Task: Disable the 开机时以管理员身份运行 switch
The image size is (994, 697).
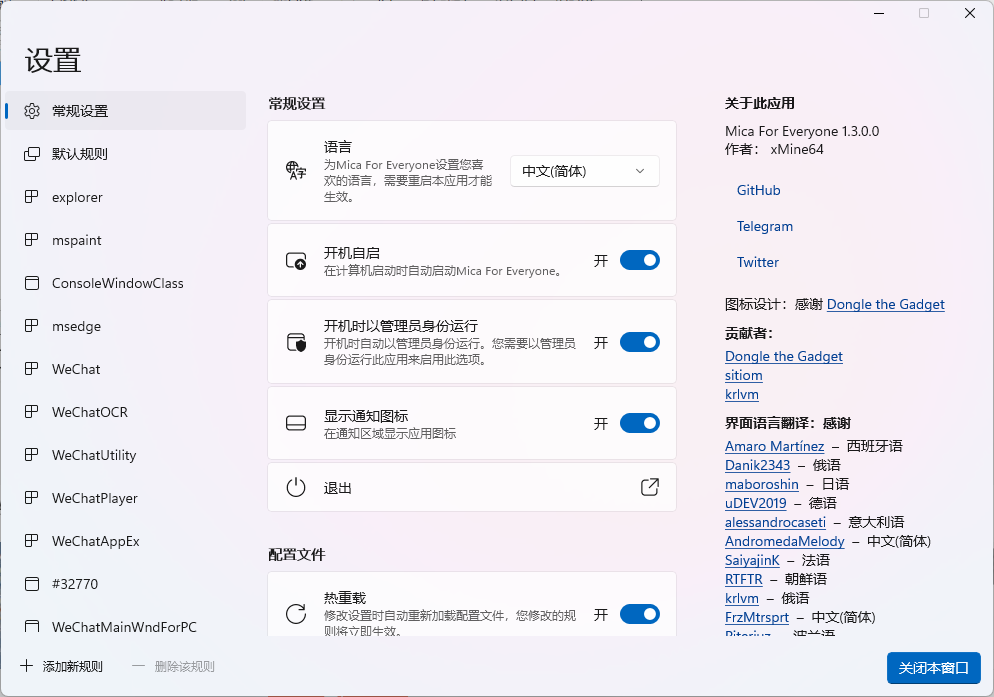Action: 640,342
